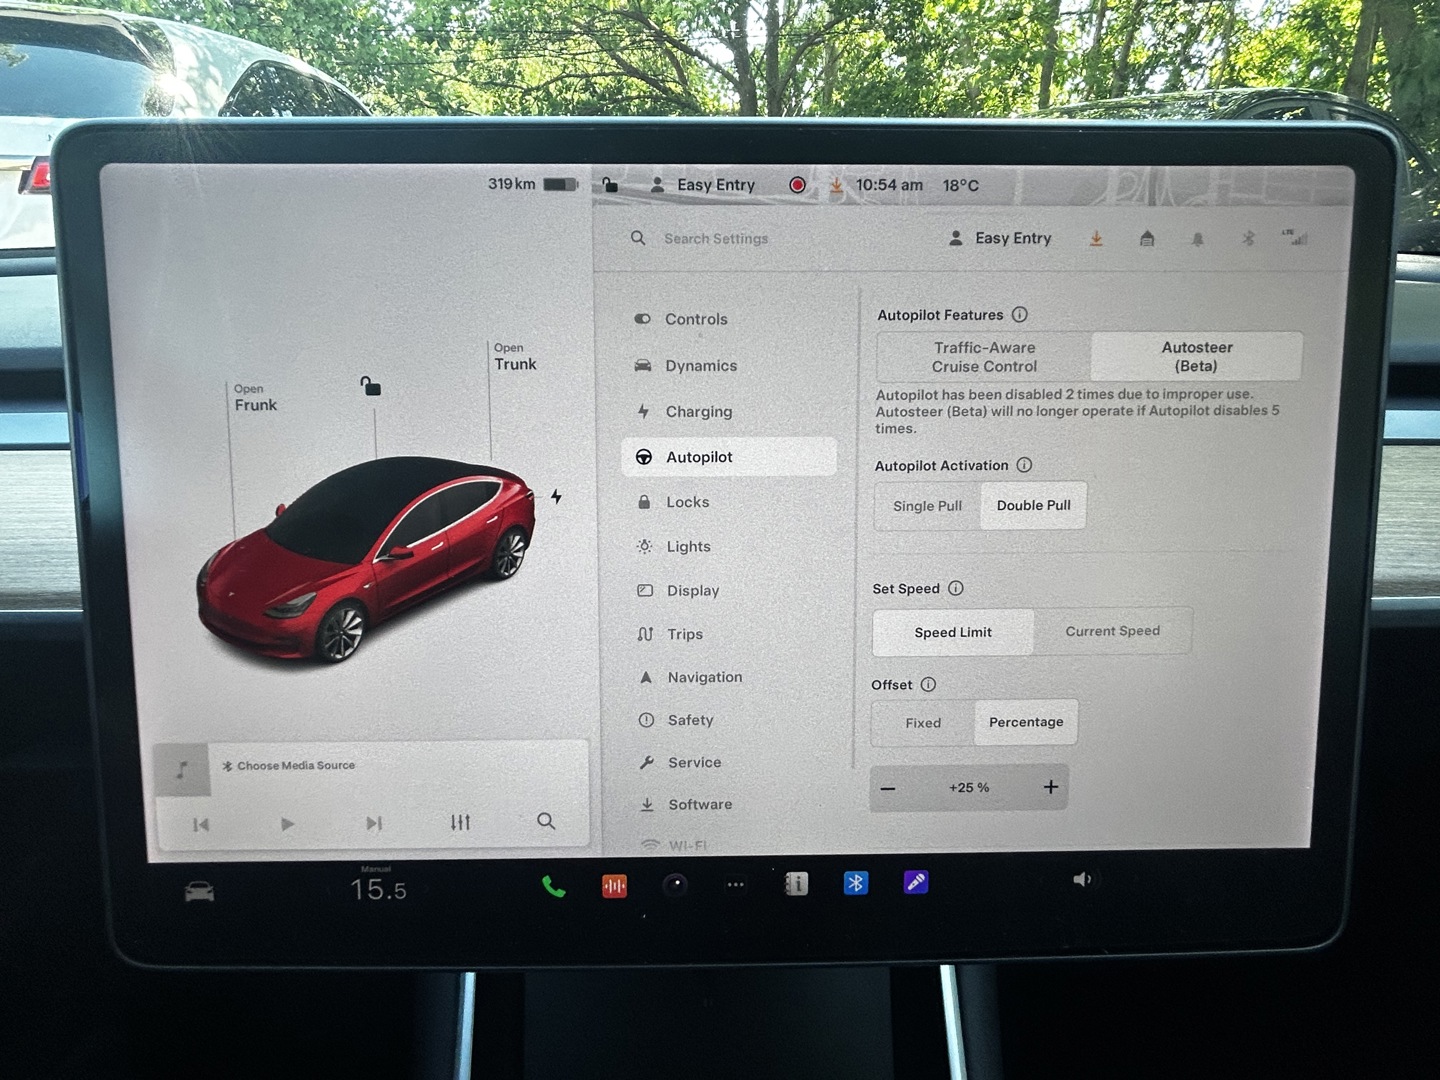Click the Search Settings field
The width and height of the screenshot is (1440, 1080).
coord(716,239)
